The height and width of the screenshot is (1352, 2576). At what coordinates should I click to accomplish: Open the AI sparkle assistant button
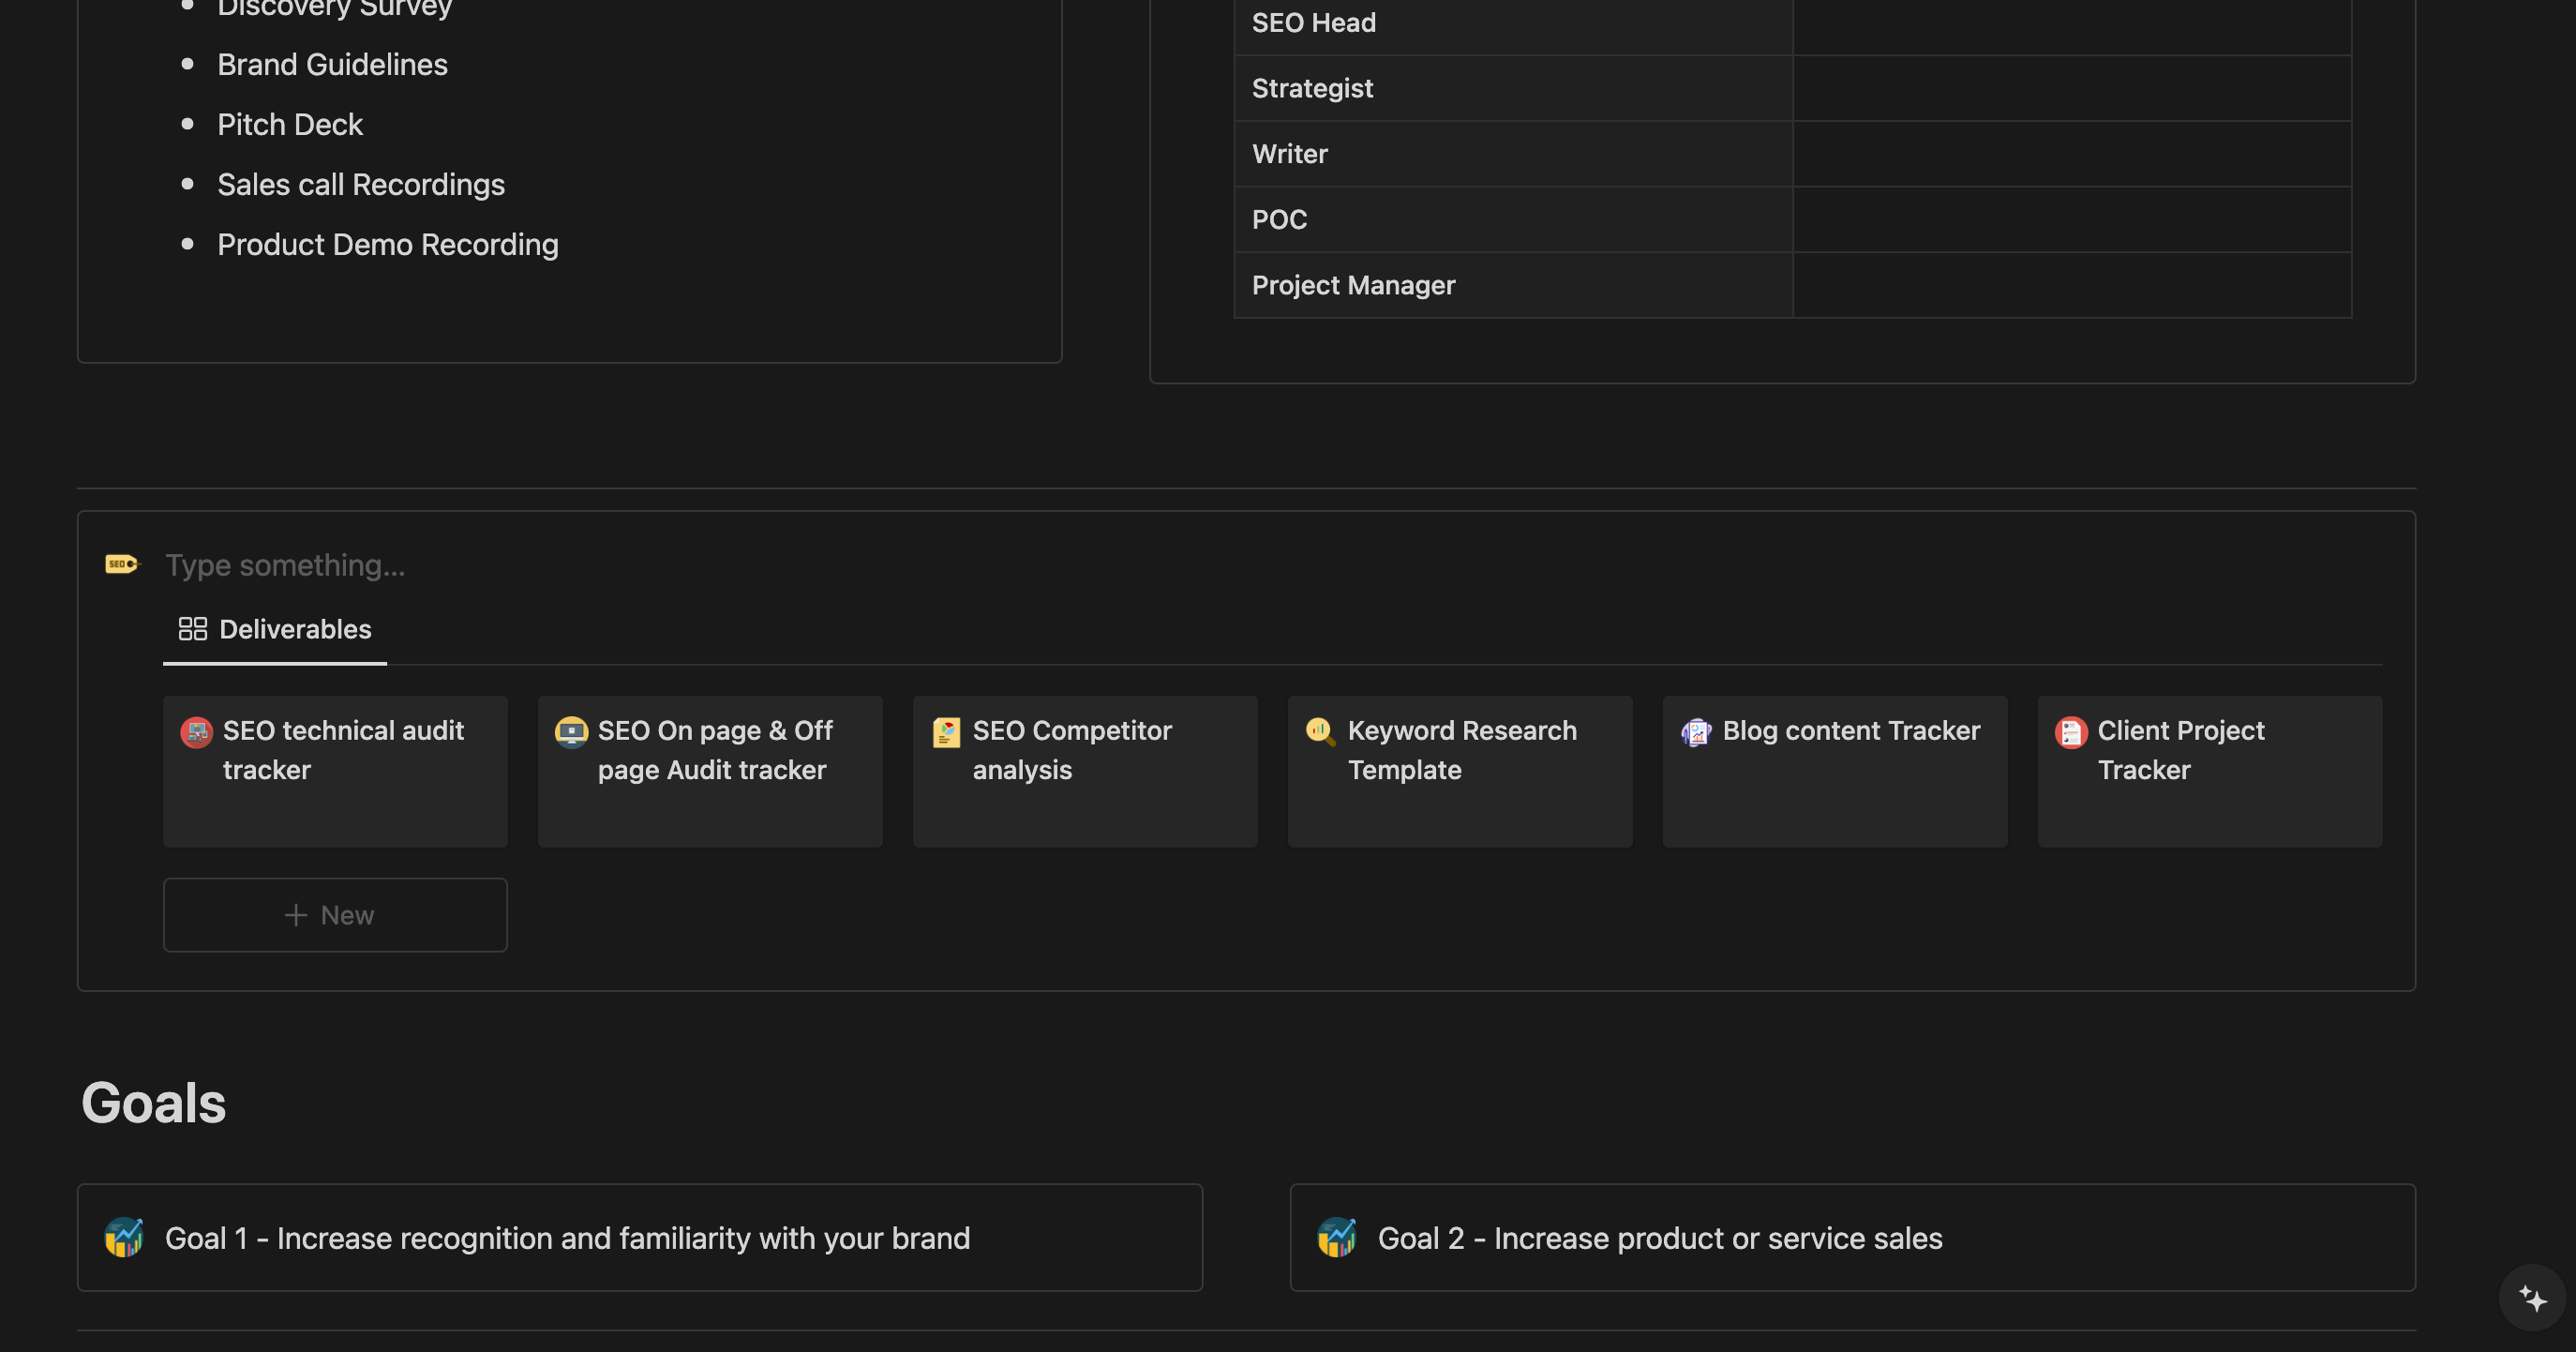tap(2533, 1298)
